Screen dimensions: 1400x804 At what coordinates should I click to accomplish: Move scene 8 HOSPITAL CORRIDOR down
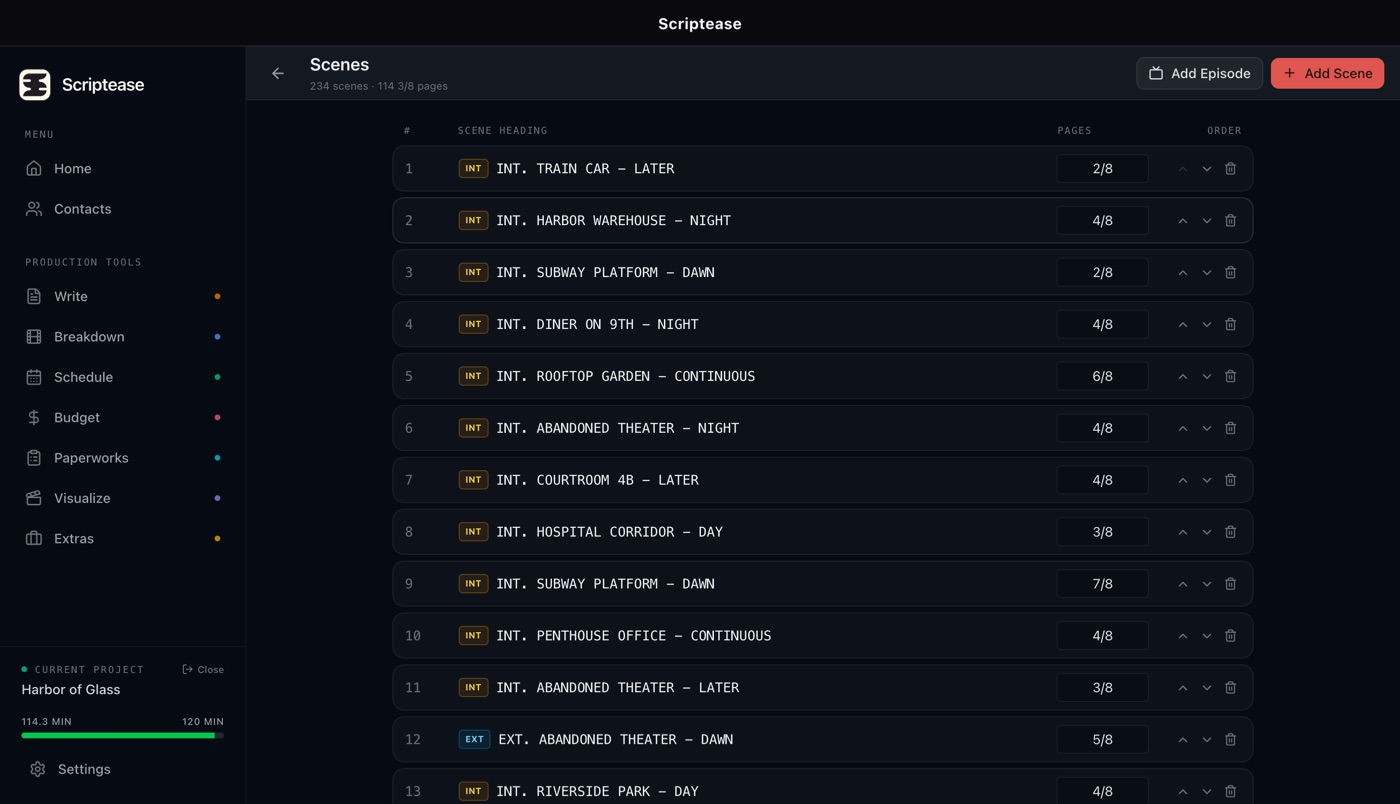pos(1207,533)
